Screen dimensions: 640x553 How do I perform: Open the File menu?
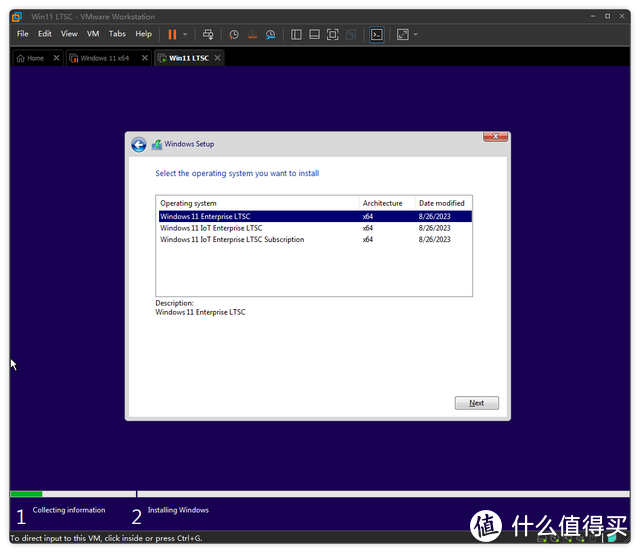point(22,34)
